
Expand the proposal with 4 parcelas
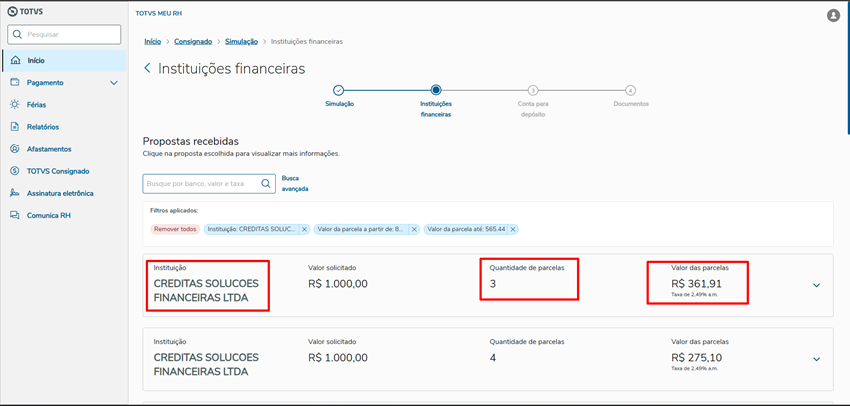pyautogui.click(x=816, y=359)
